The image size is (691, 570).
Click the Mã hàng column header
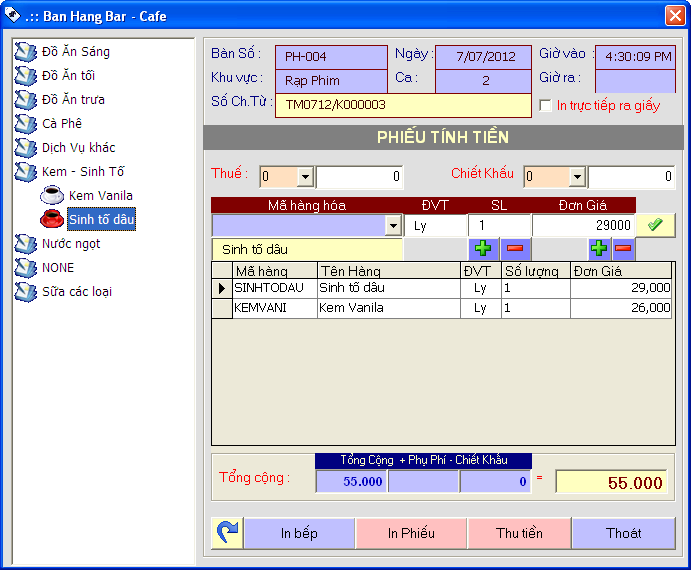tap(275, 271)
